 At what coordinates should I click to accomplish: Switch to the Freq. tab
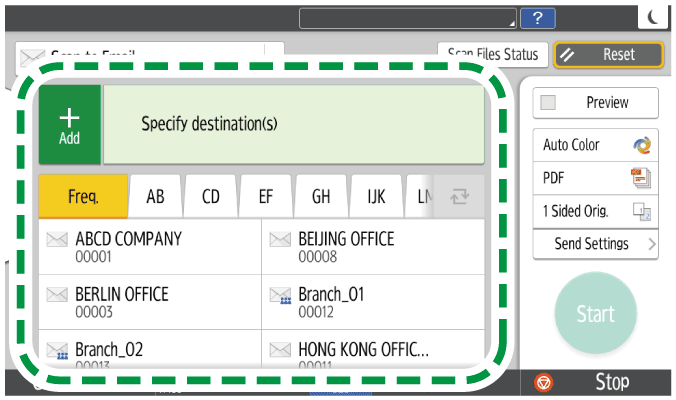pyautogui.click(x=83, y=197)
